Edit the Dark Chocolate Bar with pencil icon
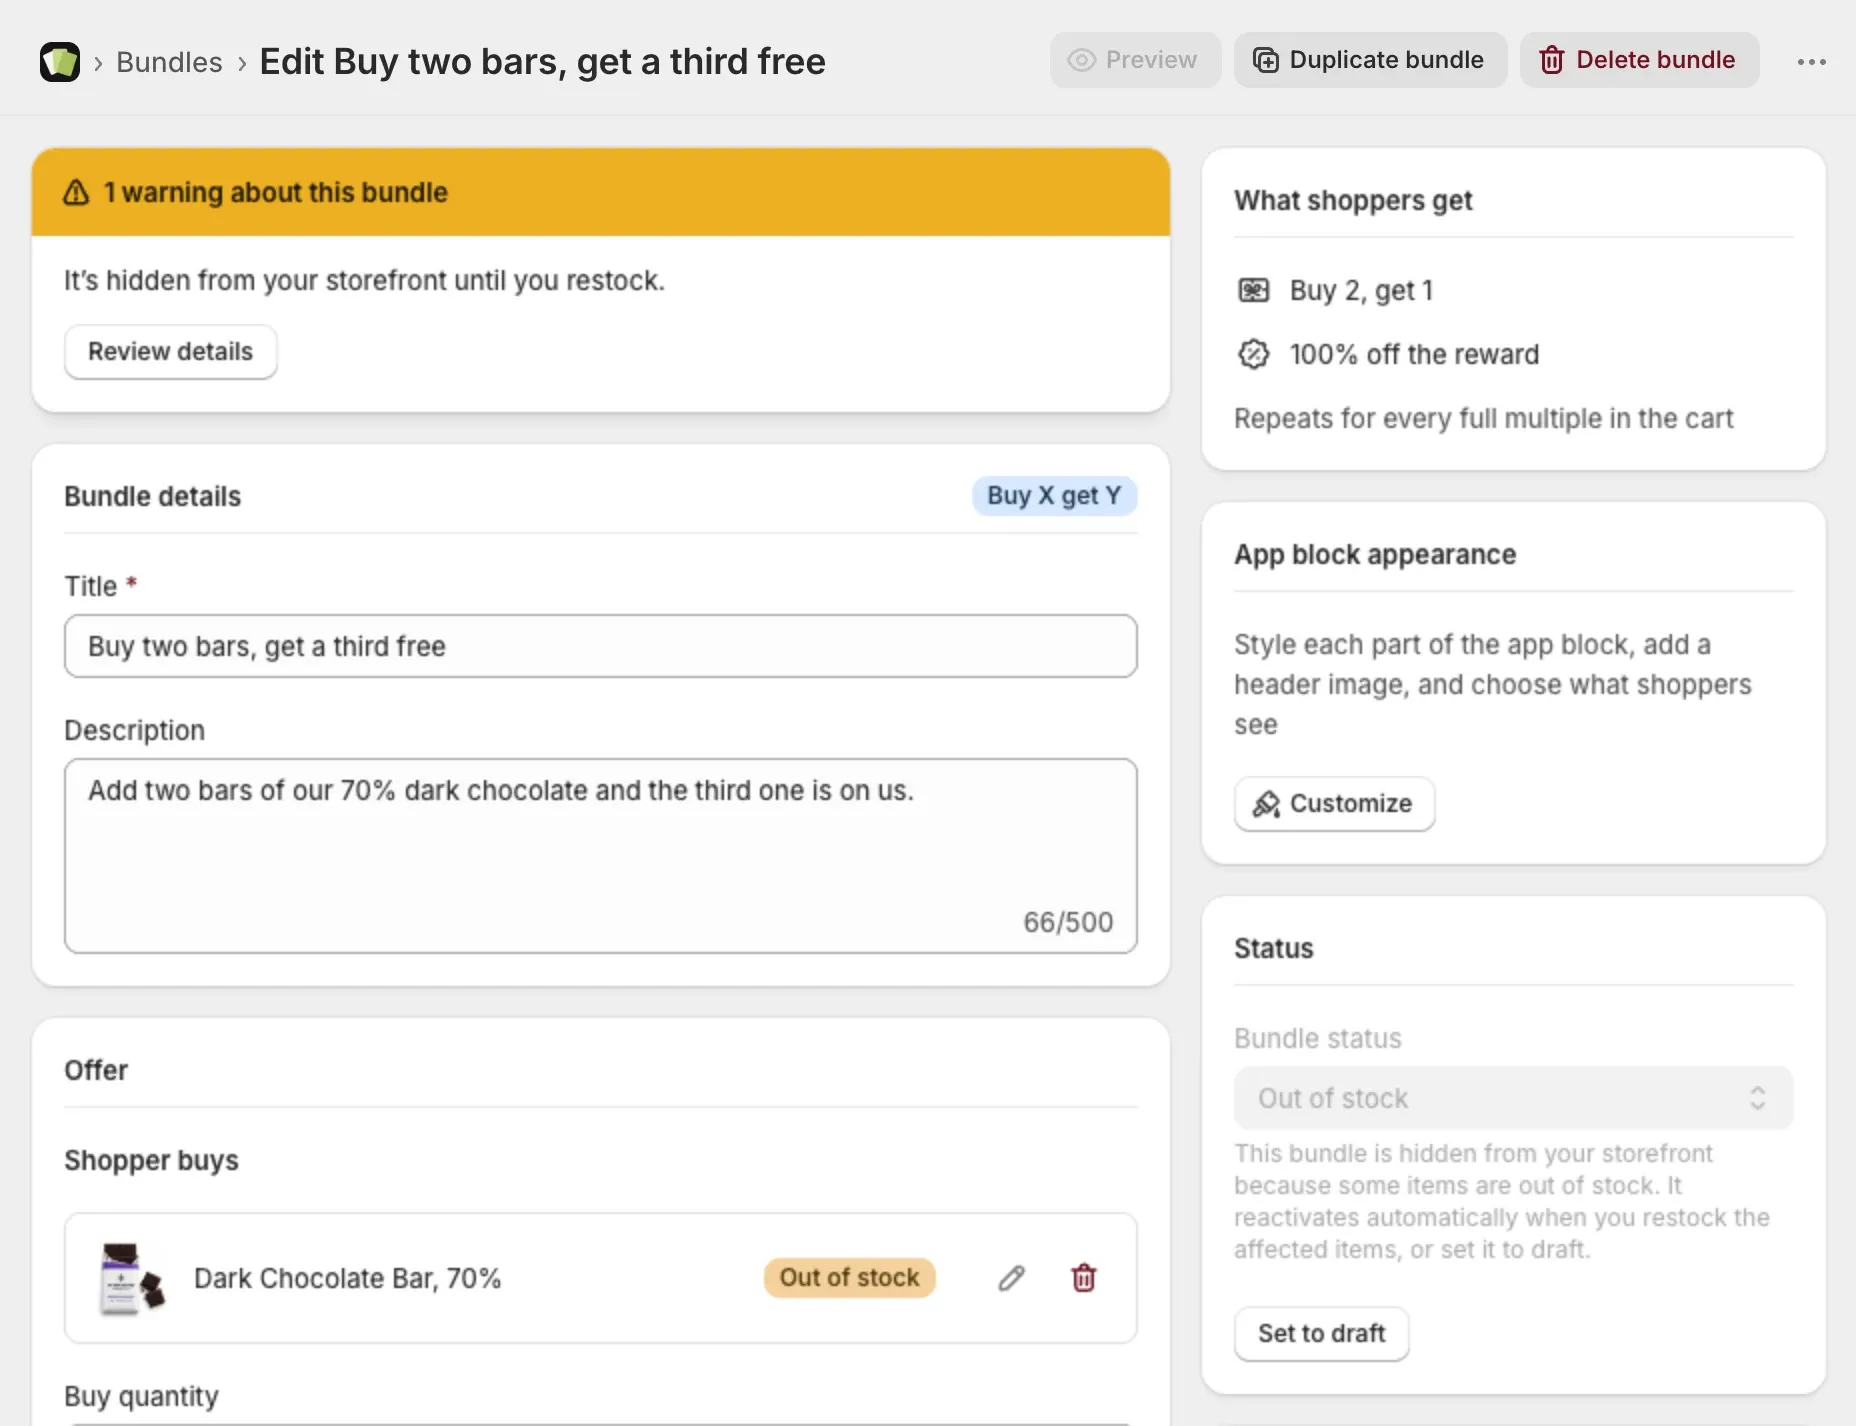This screenshot has width=1856, height=1426. pos(1011,1278)
